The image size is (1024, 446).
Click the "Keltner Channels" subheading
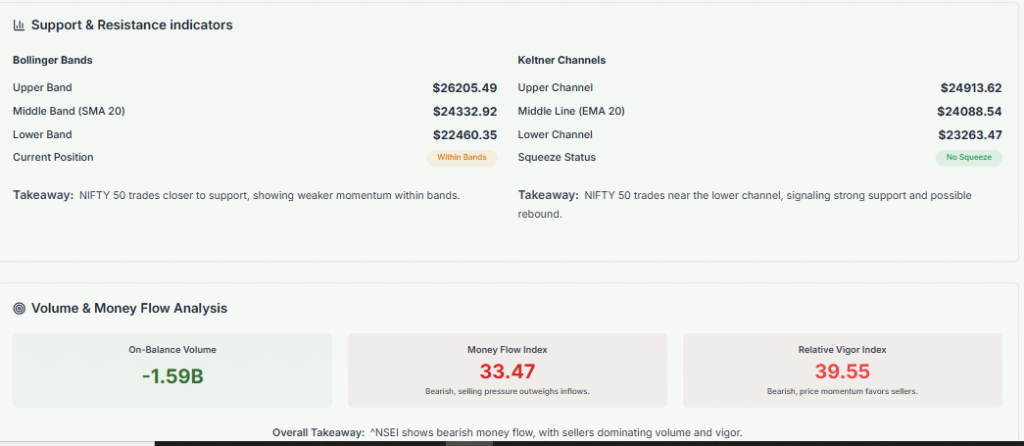[561, 60]
